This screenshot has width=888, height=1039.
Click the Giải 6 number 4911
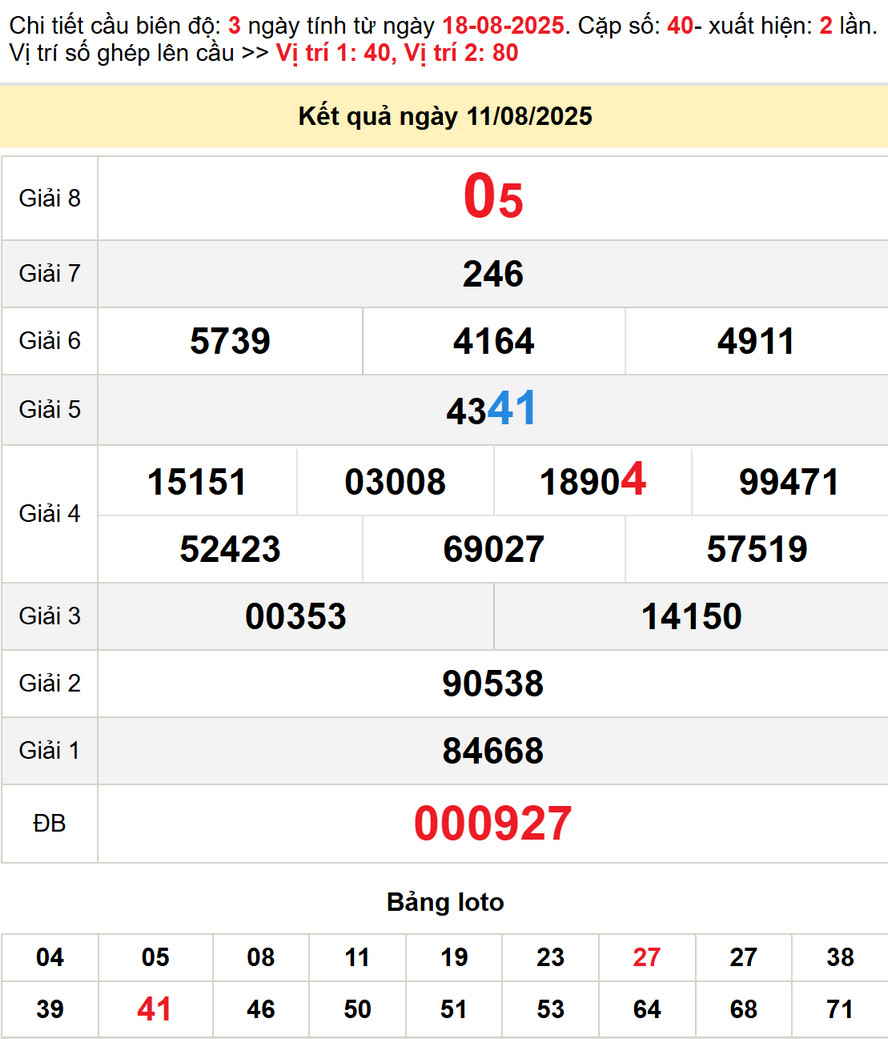coord(756,342)
